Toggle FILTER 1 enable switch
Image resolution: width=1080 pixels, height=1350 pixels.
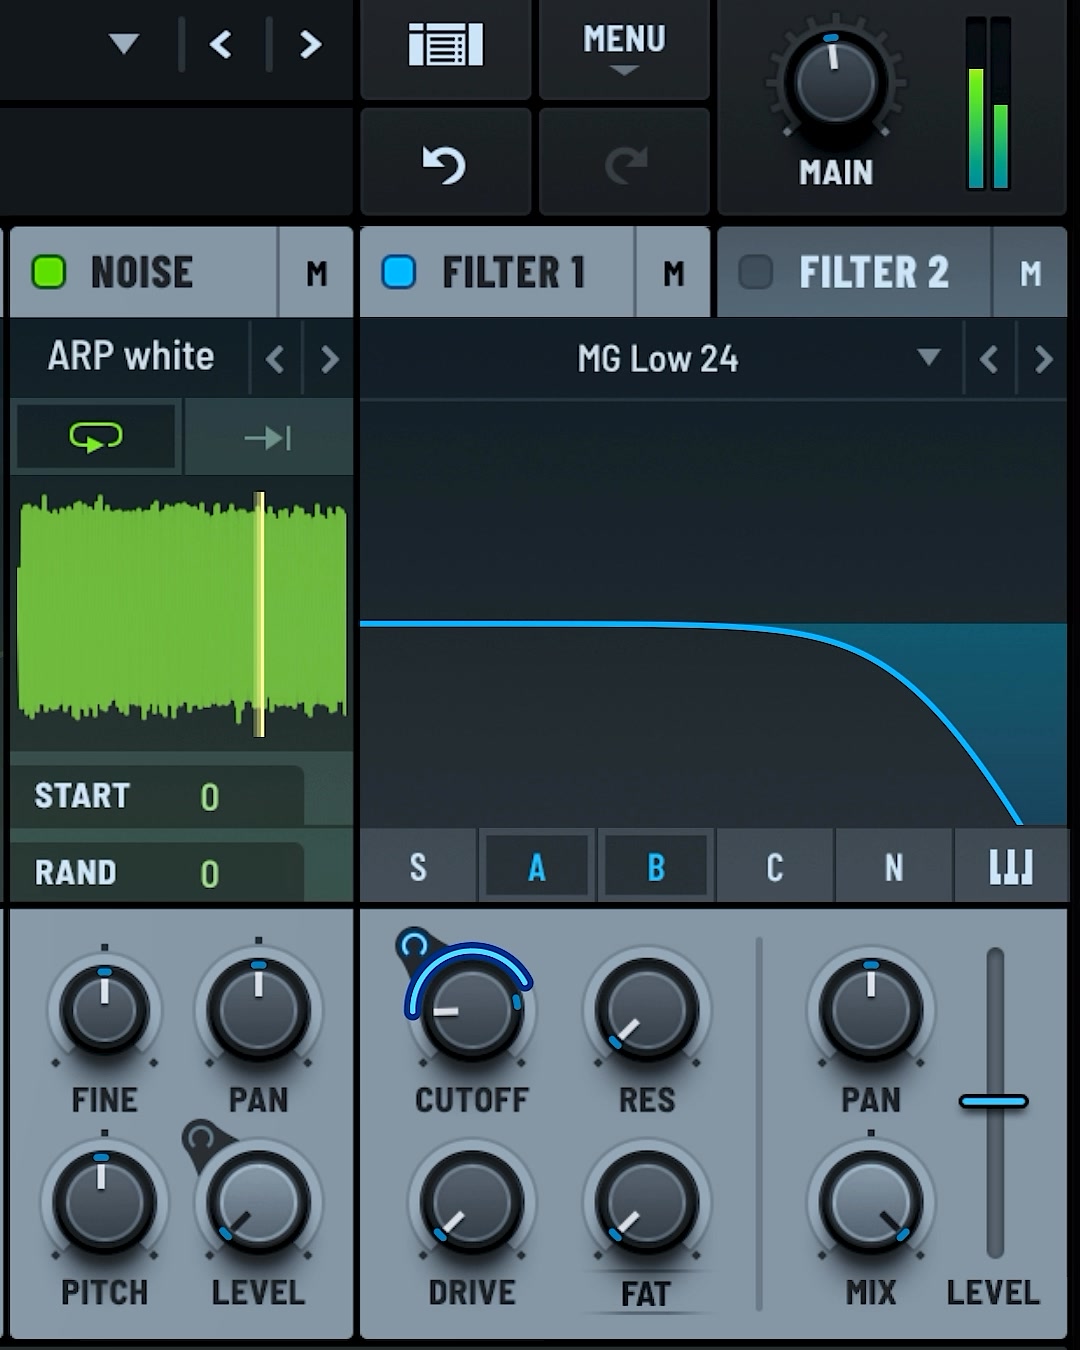399,272
